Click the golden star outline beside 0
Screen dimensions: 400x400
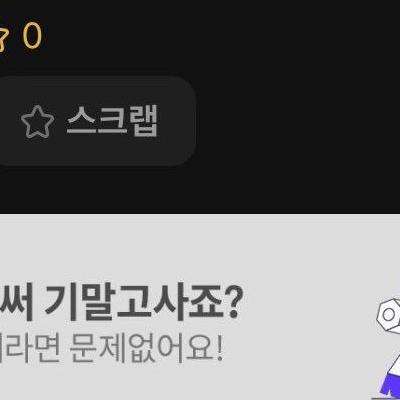pos(3,38)
